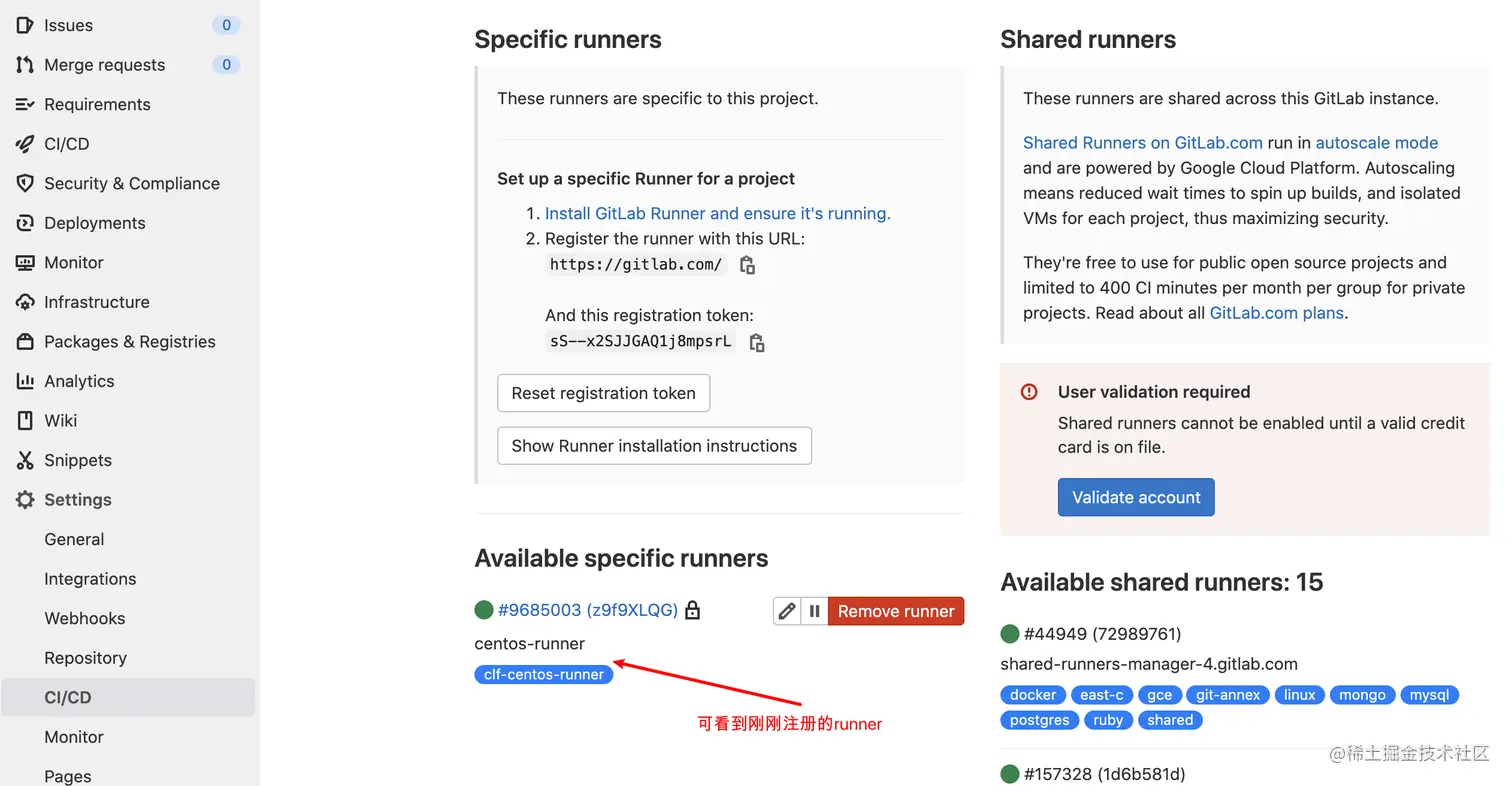1512x786 pixels.
Task: Click the Wiki book icon
Action: point(25,420)
